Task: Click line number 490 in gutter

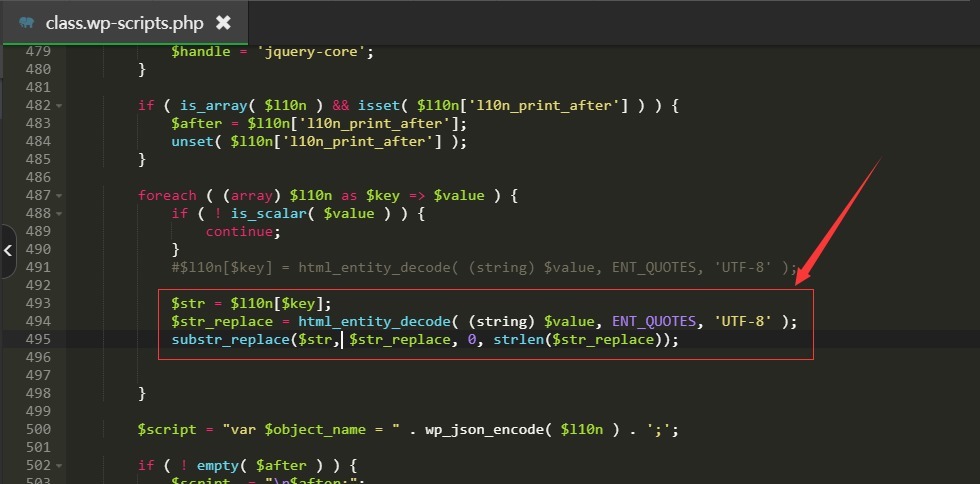Action: coord(38,250)
